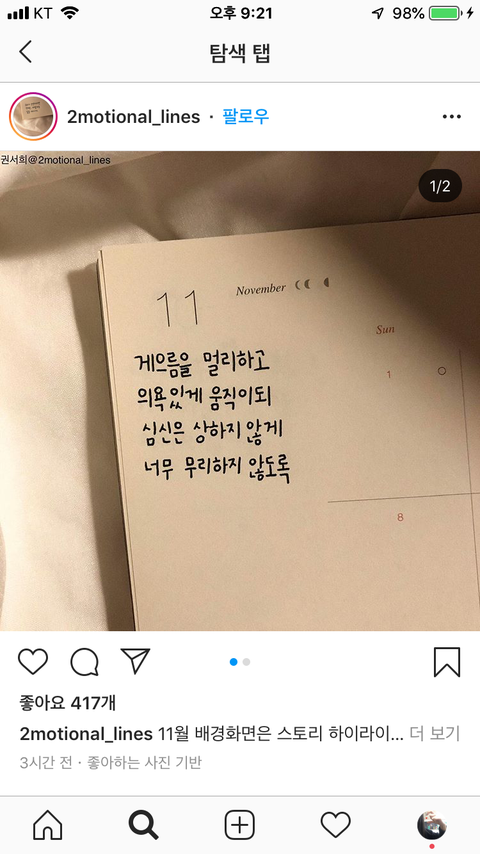Image resolution: width=480 pixels, height=854 pixels.
Task: Open the 2motional_lines username in header
Action: click(x=133, y=117)
